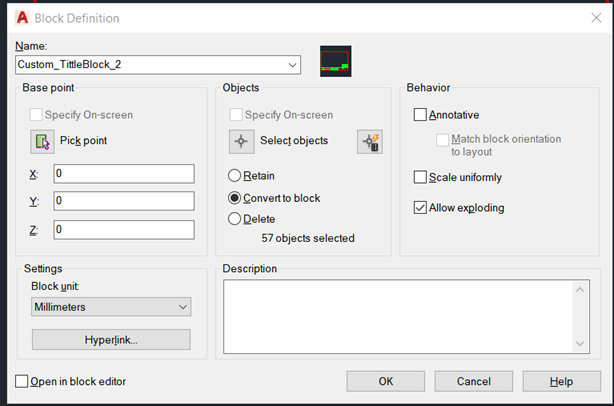Image resolution: width=614 pixels, height=406 pixels.
Task: Enable the Annotative checkbox
Action: [420, 115]
